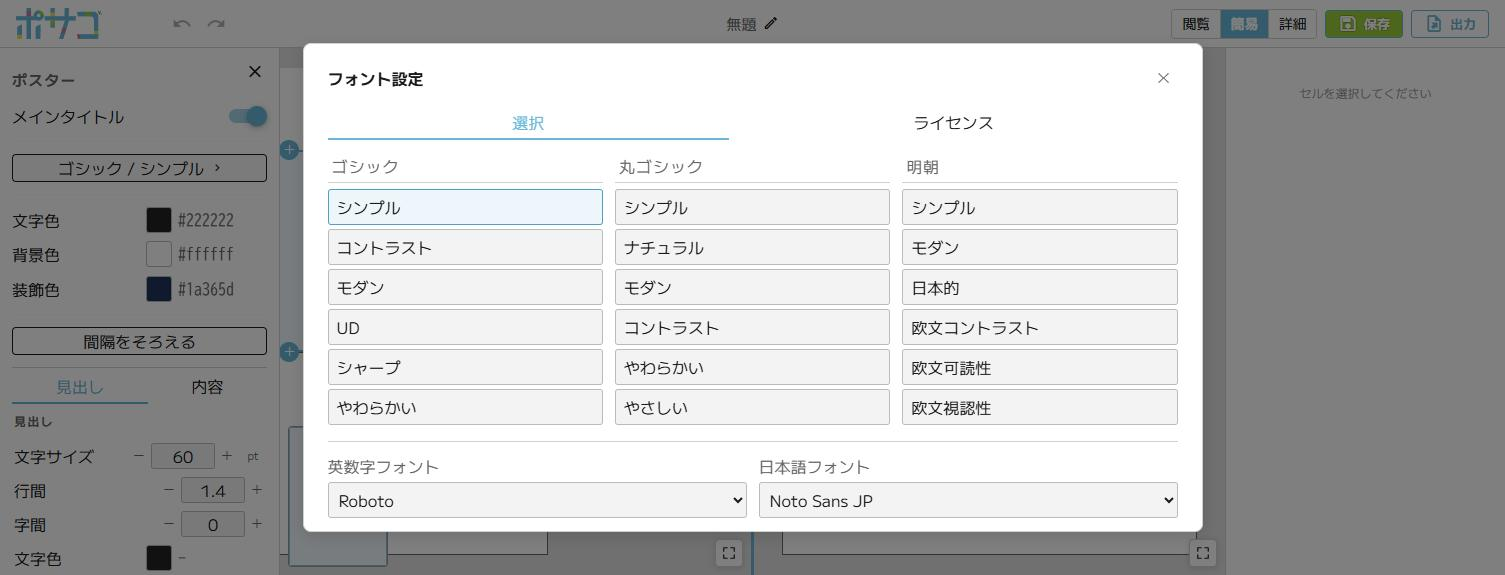
Task: Select the シャープ font option
Action: pos(465,367)
